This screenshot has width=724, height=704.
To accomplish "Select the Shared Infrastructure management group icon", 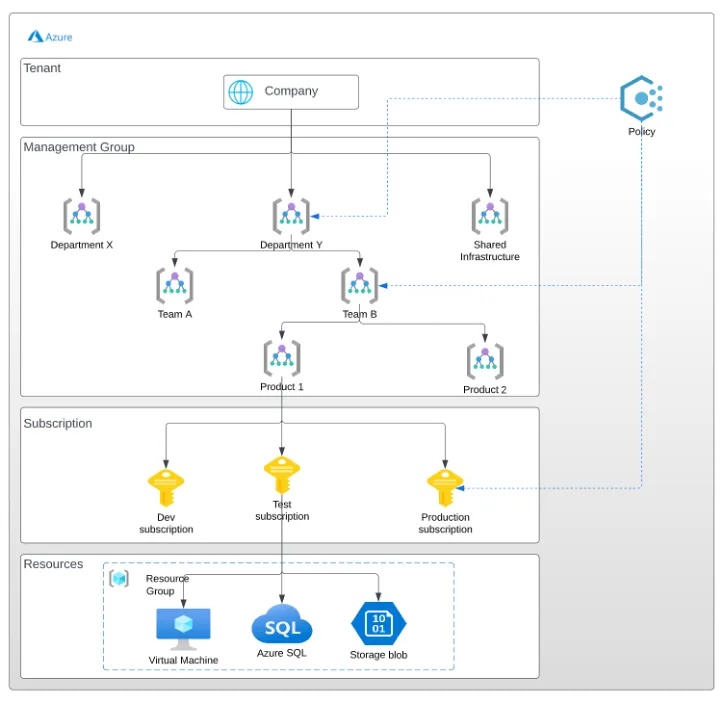I will (x=490, y=216).
